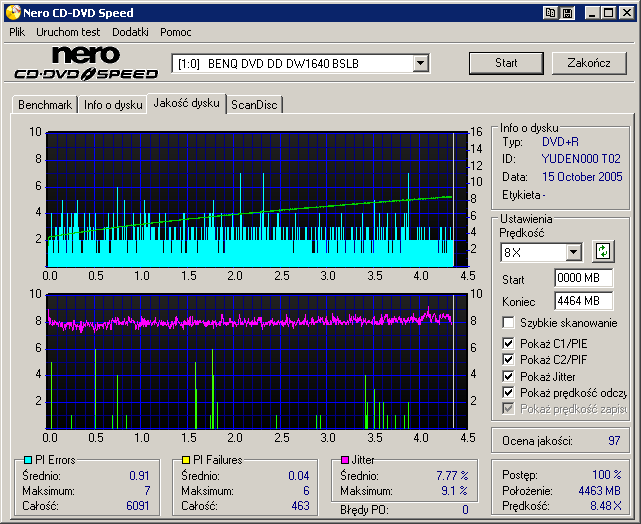Uncheck Pokaż C2/PIF
The width and height of the screenshot is (641, 524).
pos(508,360)
